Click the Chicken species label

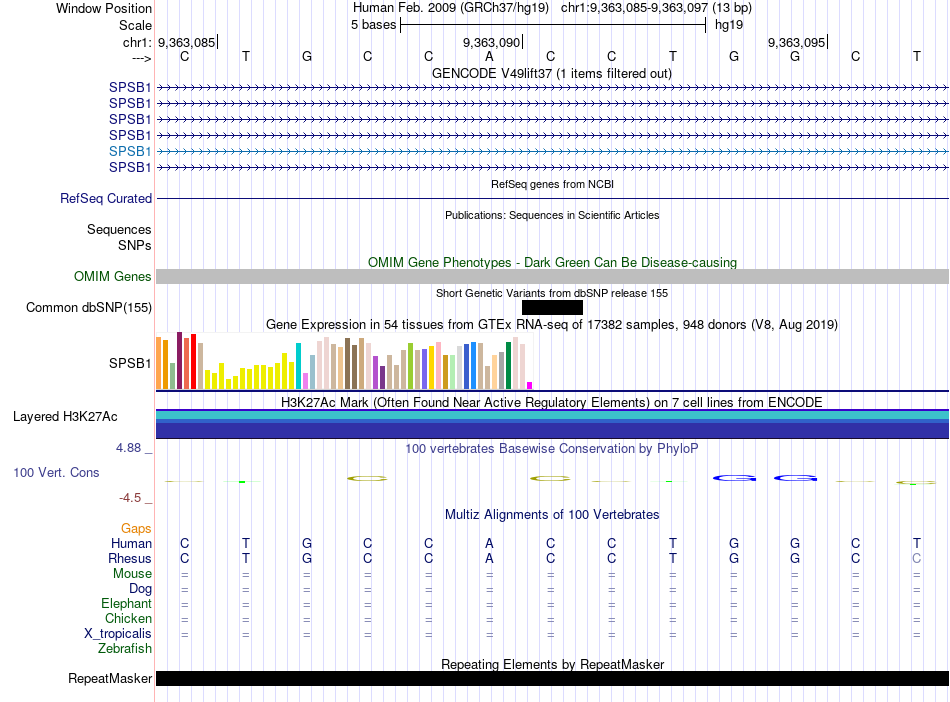point(128,618)
